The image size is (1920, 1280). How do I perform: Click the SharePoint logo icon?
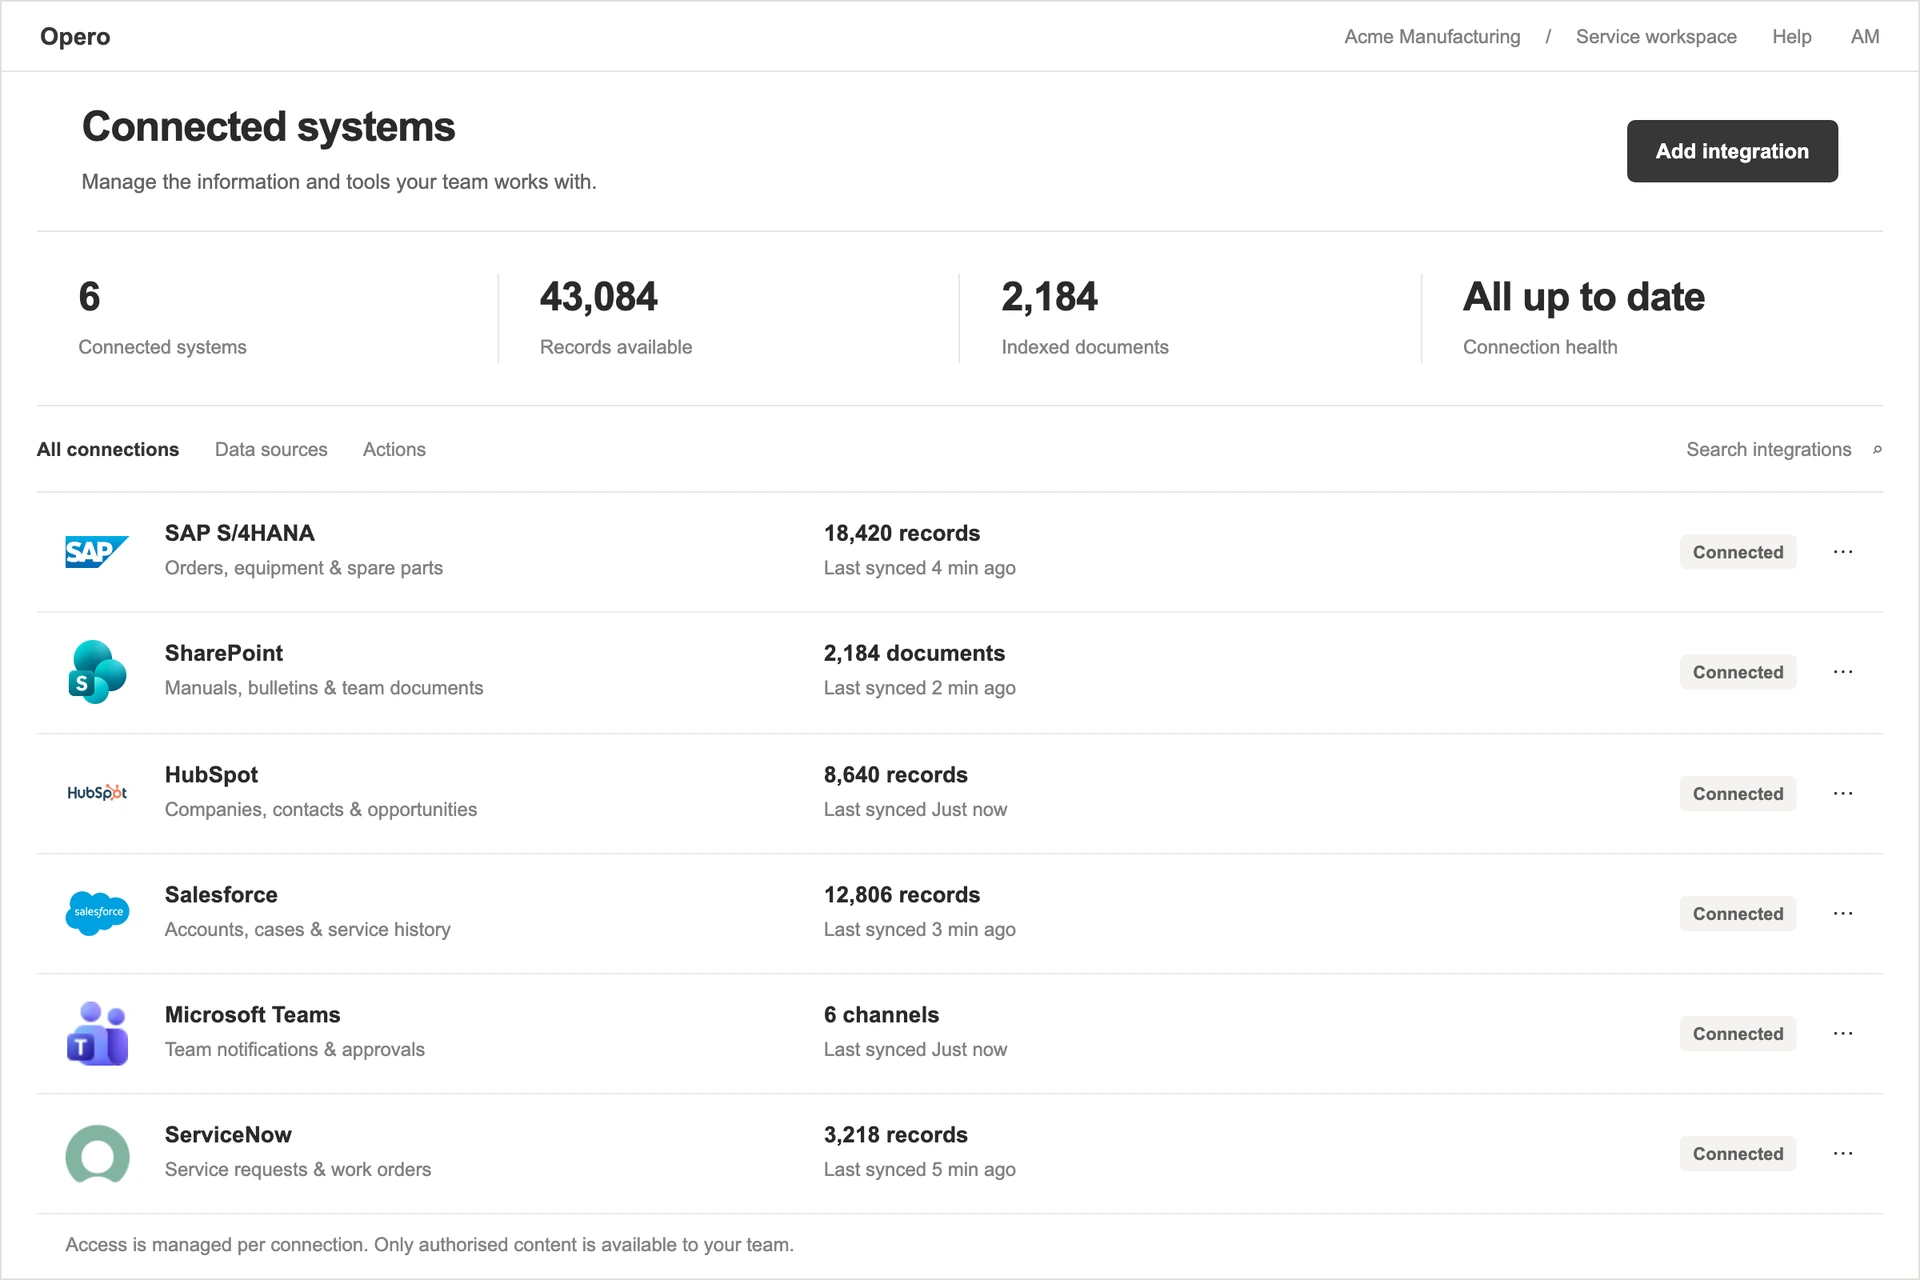tap(97, 672)
